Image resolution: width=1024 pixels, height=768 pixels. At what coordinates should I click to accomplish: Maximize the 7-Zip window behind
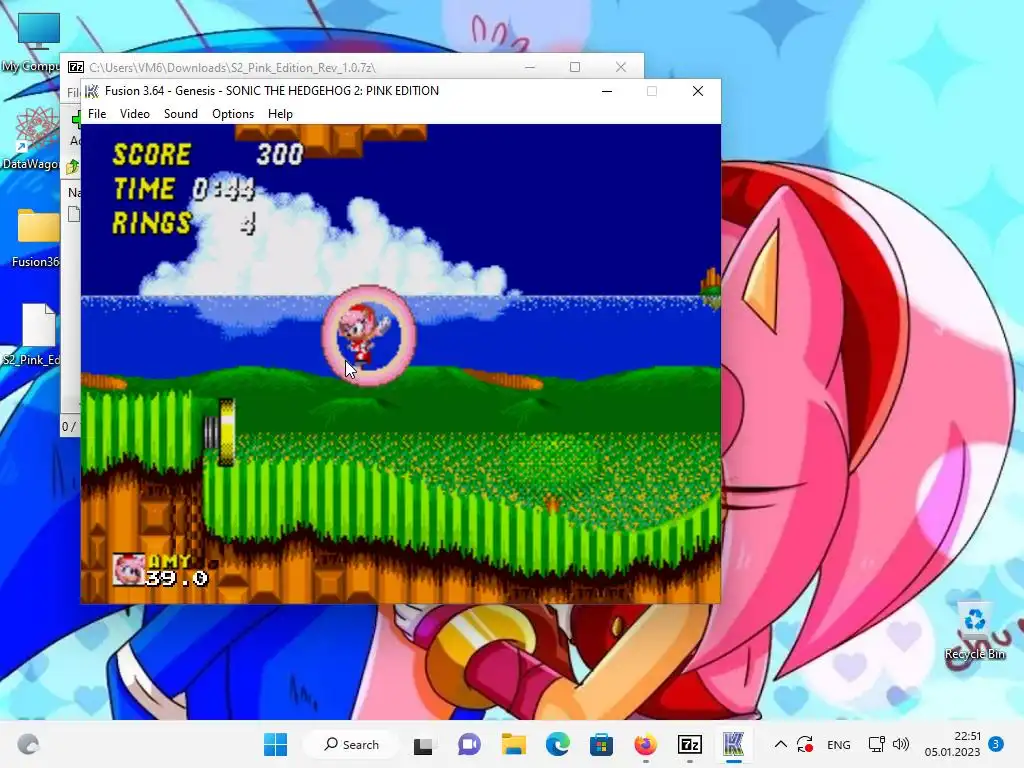[x=575, y=67]
